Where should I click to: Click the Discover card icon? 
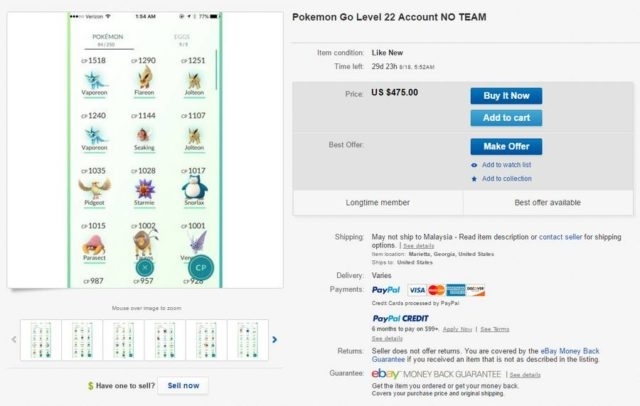(x=475, y=290)
